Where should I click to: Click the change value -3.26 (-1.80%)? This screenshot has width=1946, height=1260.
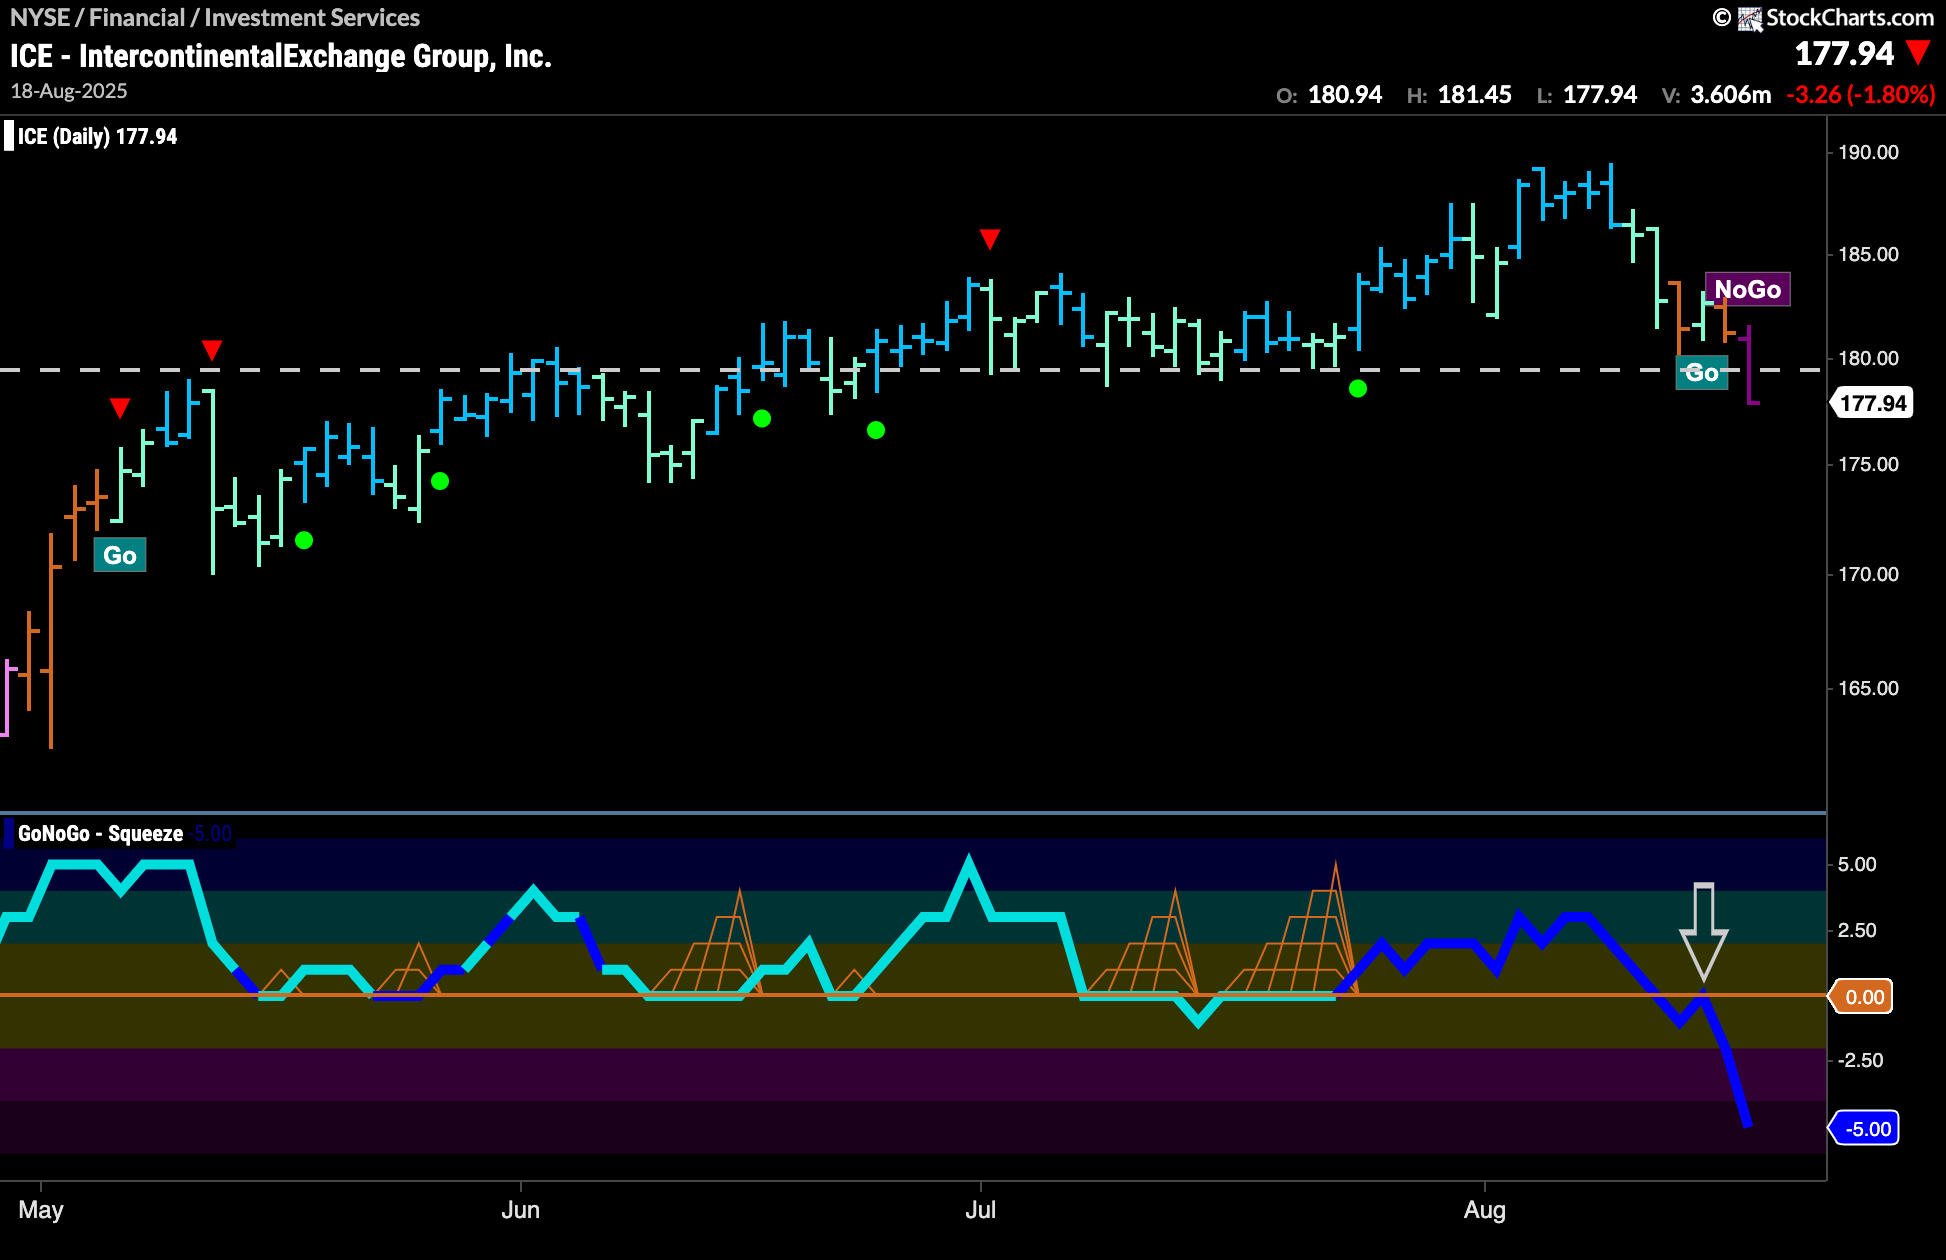coord(1861,95)
